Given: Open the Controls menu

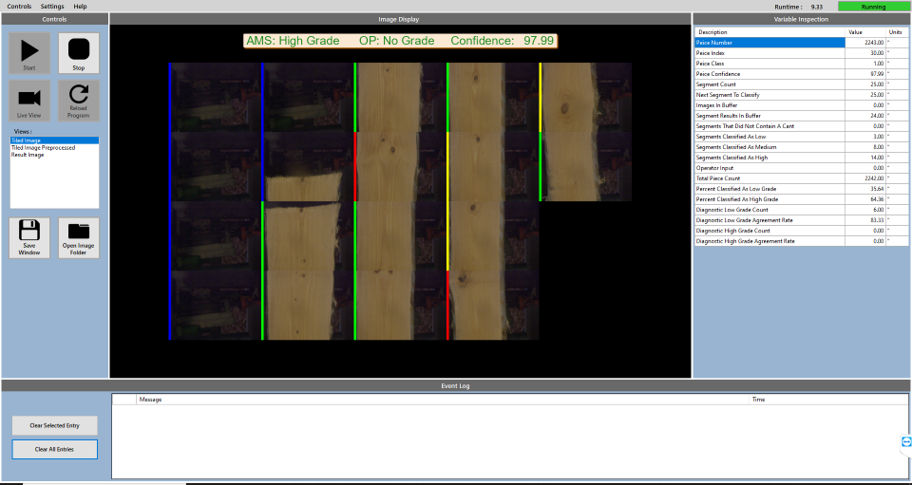Looking at the screenshot, I should [x=19, y=6].
